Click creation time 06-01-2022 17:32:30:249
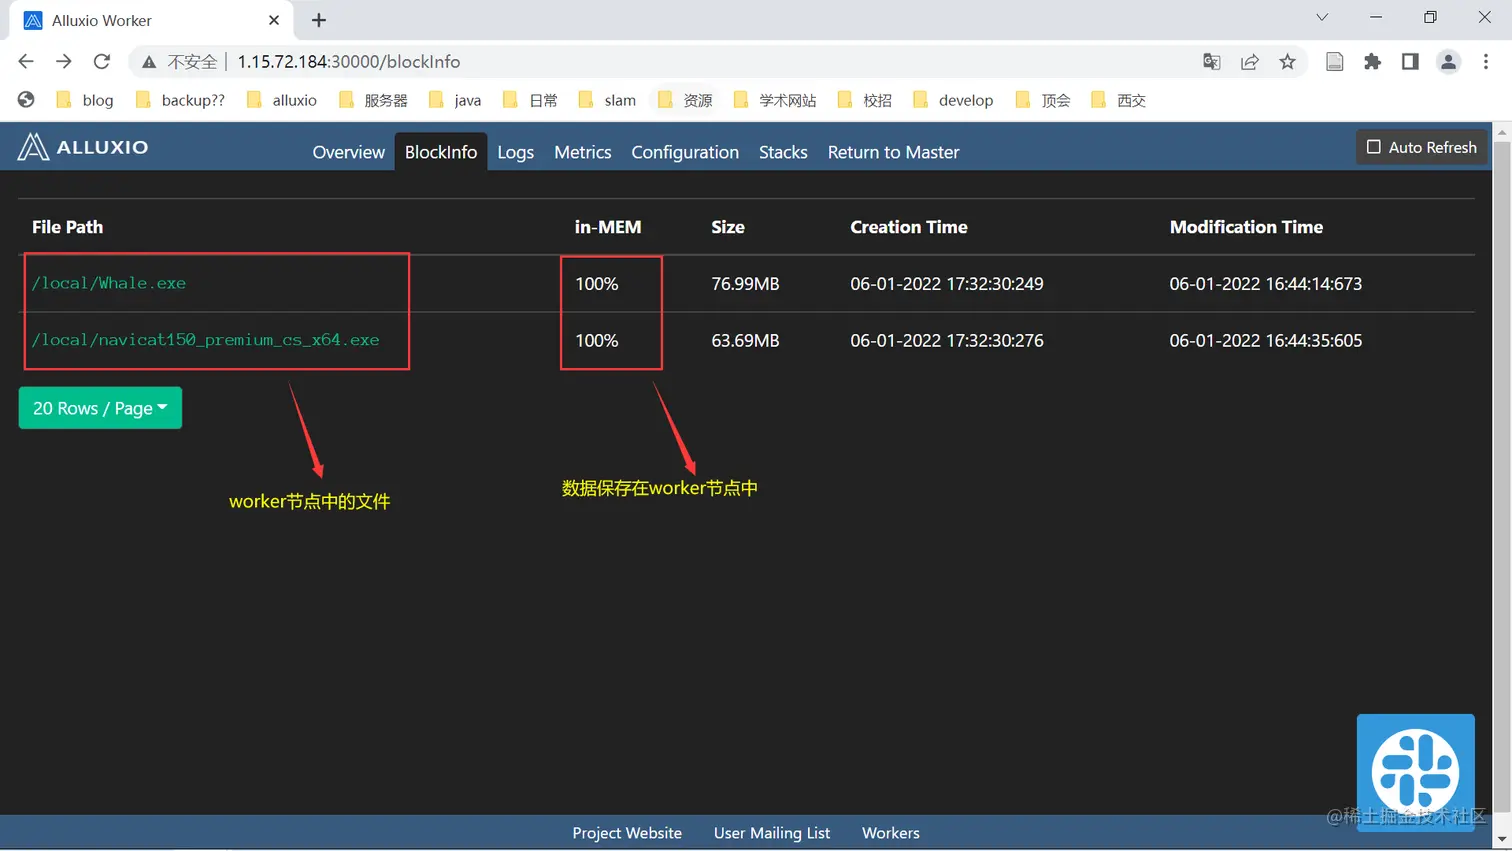The width and height of the screenshot is (1512, 851). coord(947,284)
